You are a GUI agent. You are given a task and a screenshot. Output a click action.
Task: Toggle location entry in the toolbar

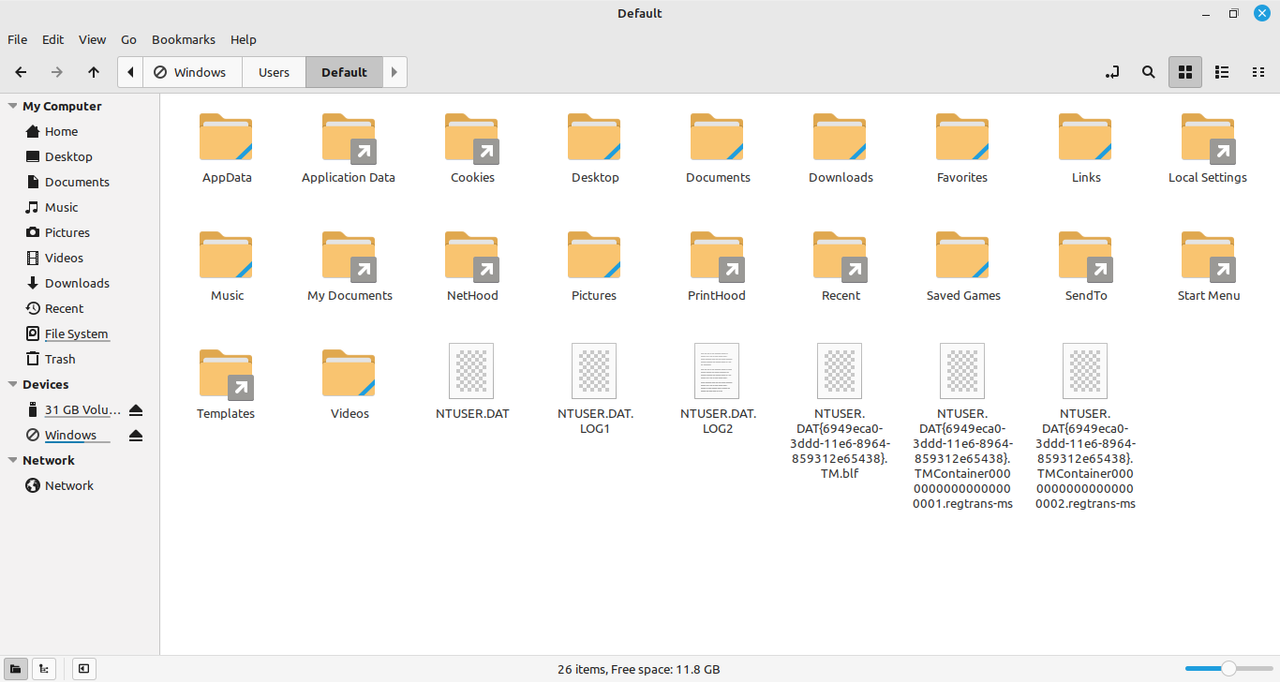[x=1112, y=72]
